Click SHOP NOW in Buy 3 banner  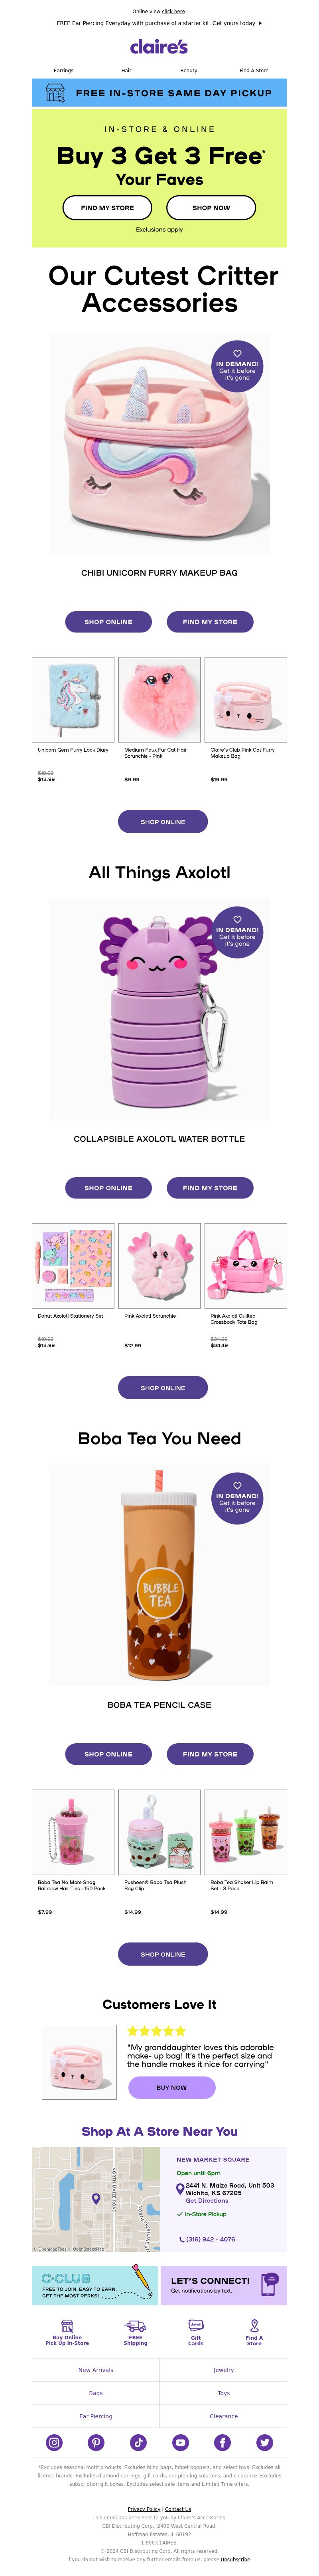pyautogui.click(x=211, y=207)
